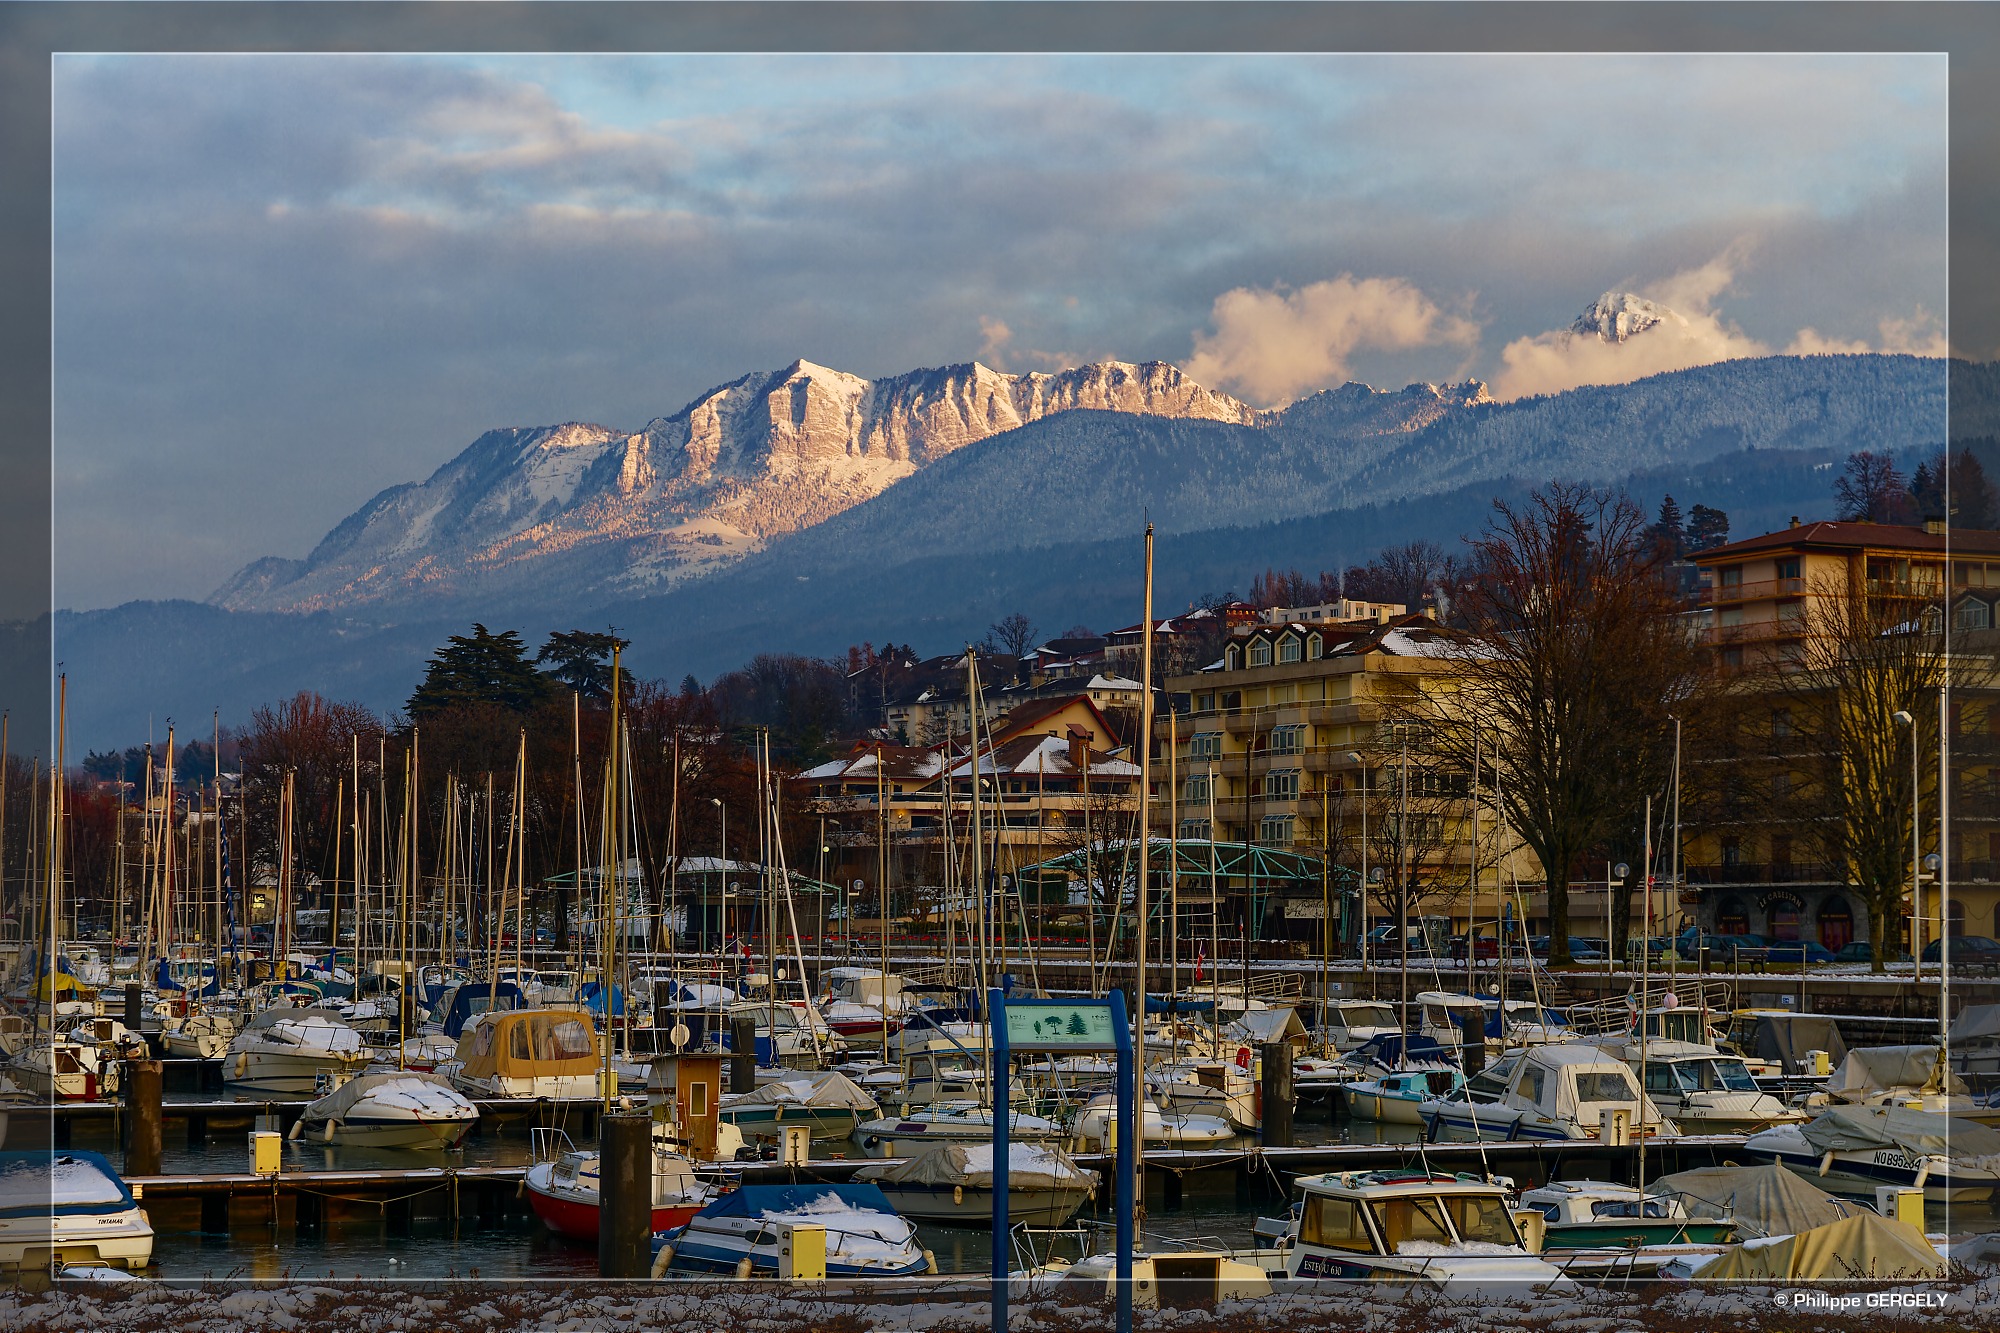Viewport: 2000px width, 1333px height.
Task: Click the Philippe GERGELY copyright watermark
Action: [x=1860, y=1300]
